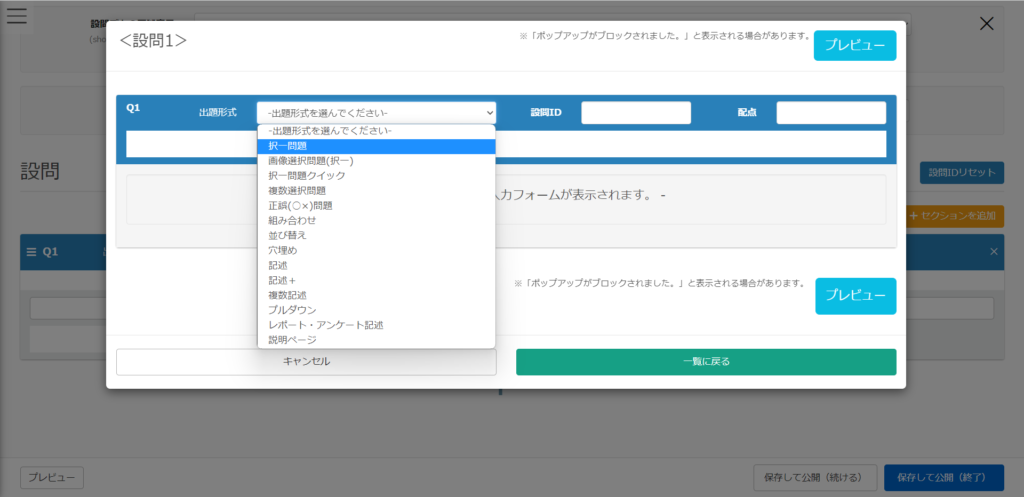
Task: Focus the 配点 input field
Action: (x=830, y=113)
